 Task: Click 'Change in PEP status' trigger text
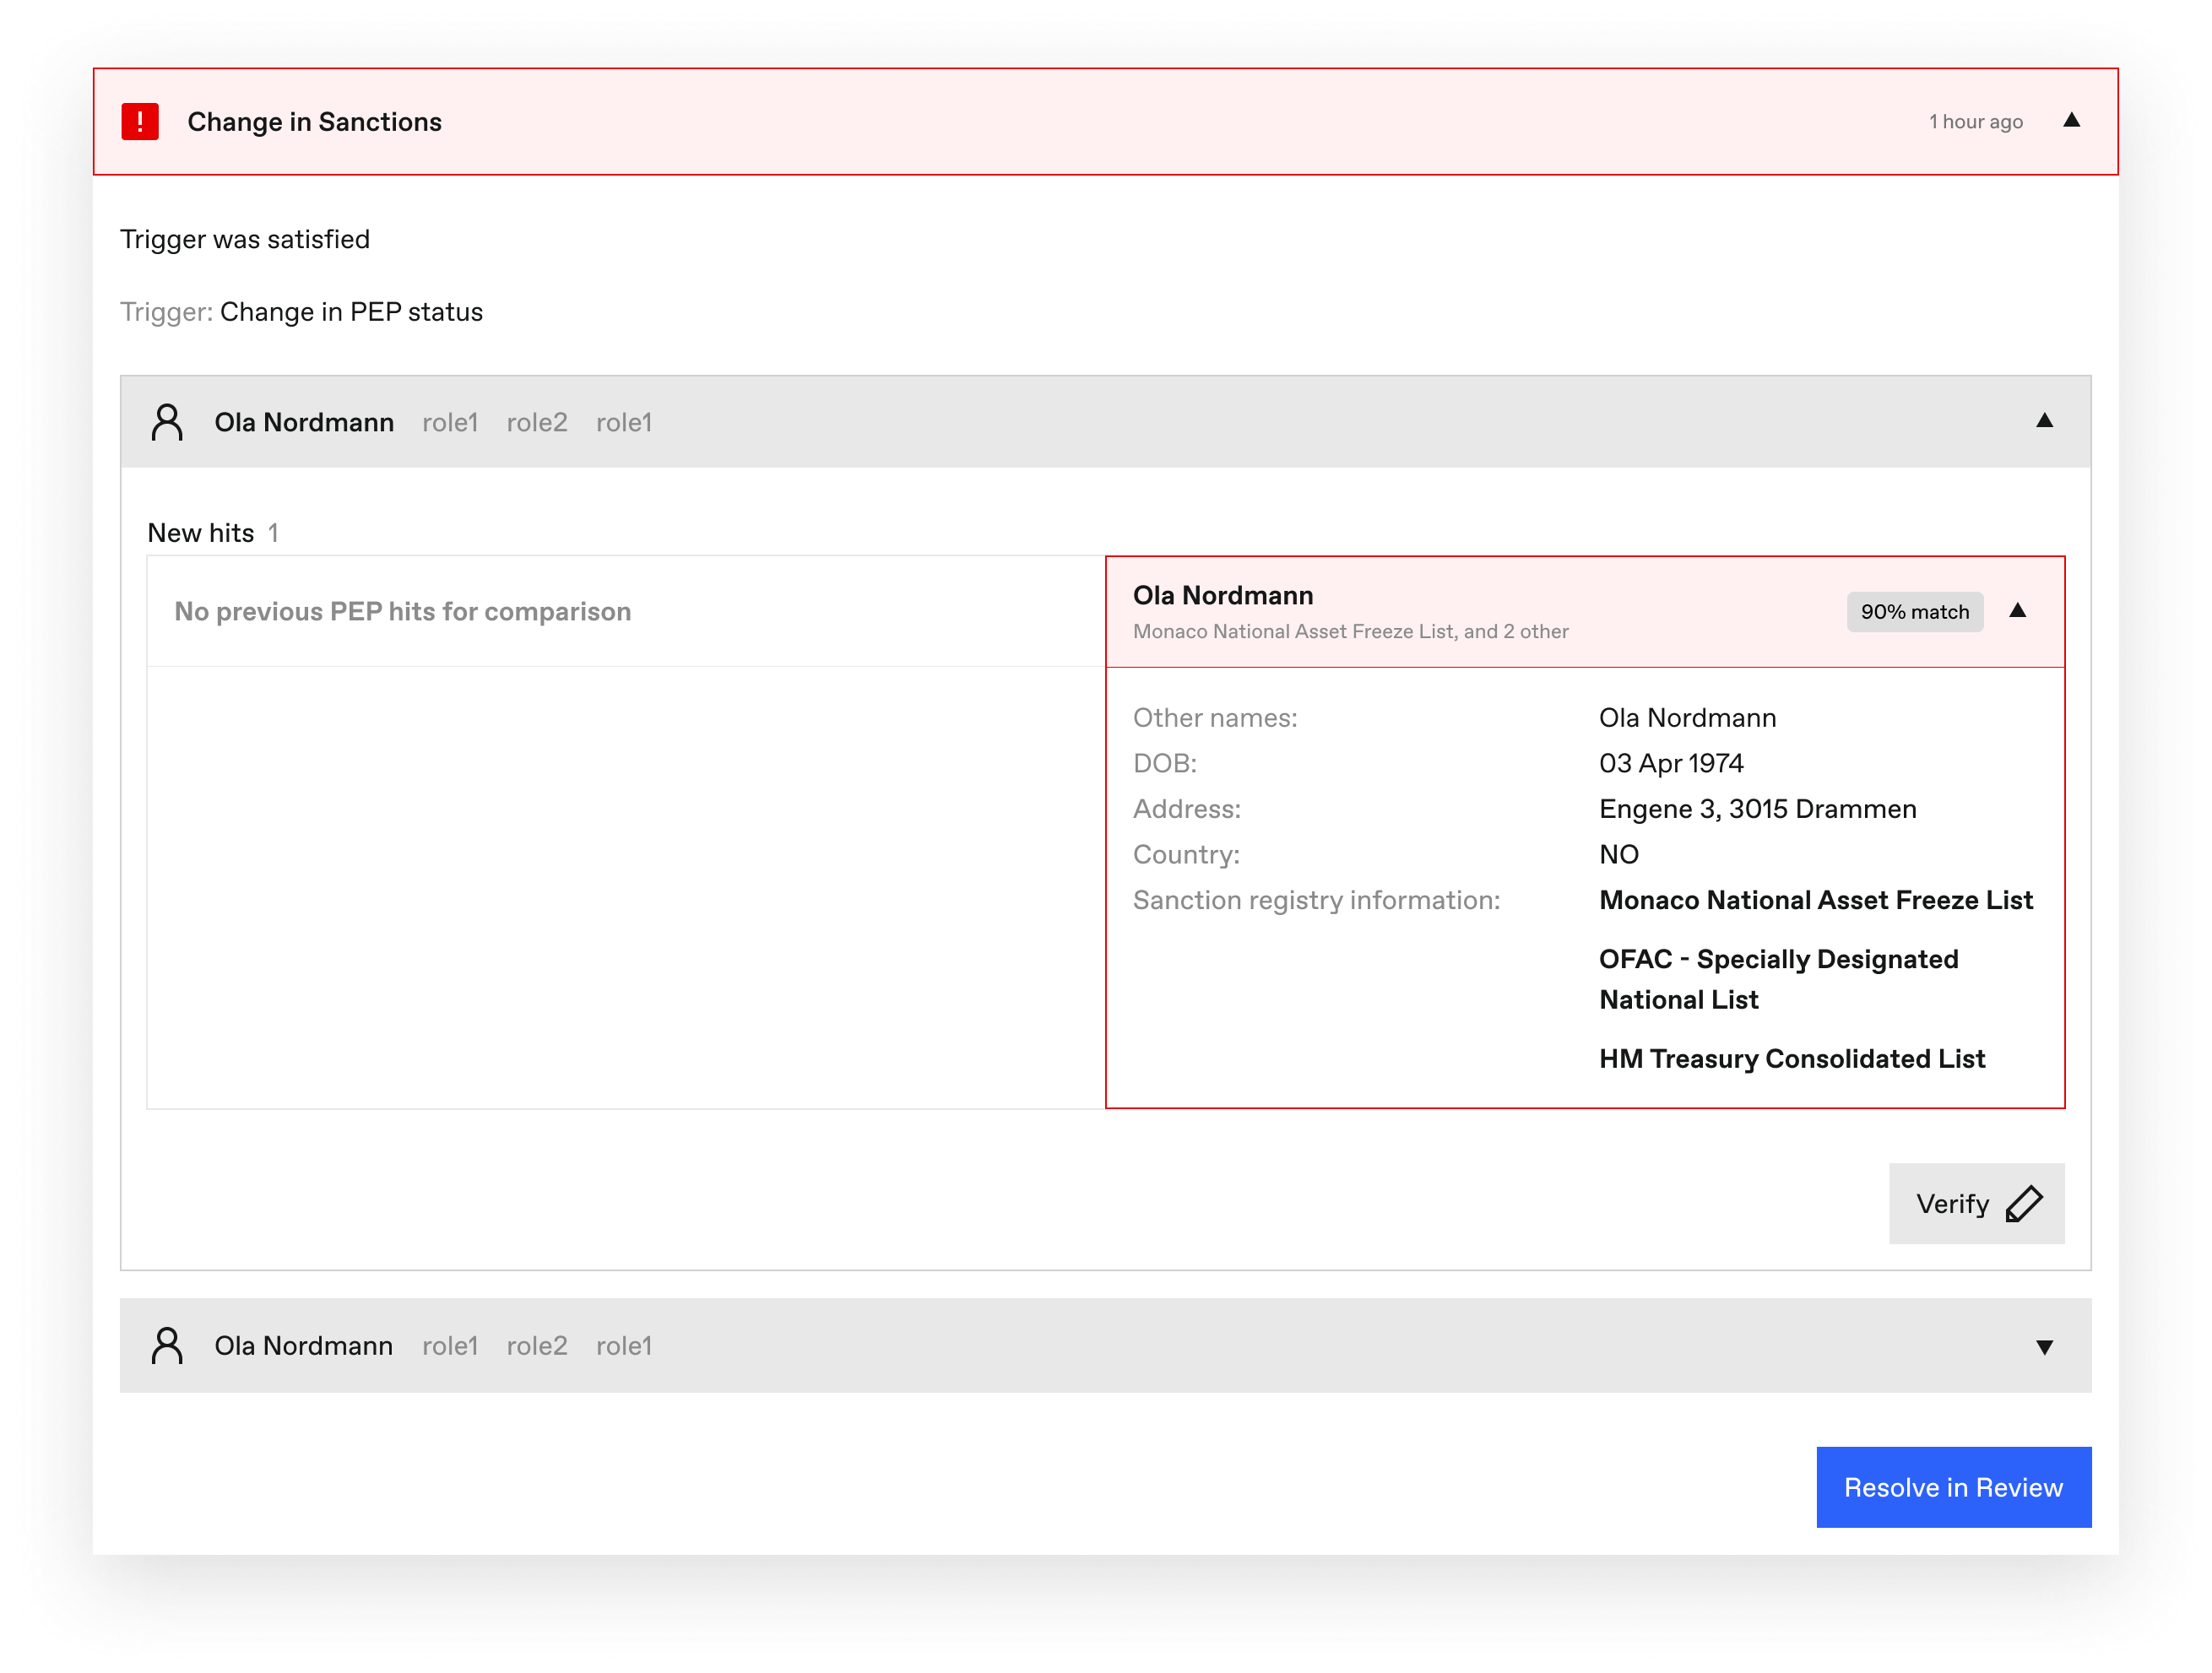[x=351, y=312]
